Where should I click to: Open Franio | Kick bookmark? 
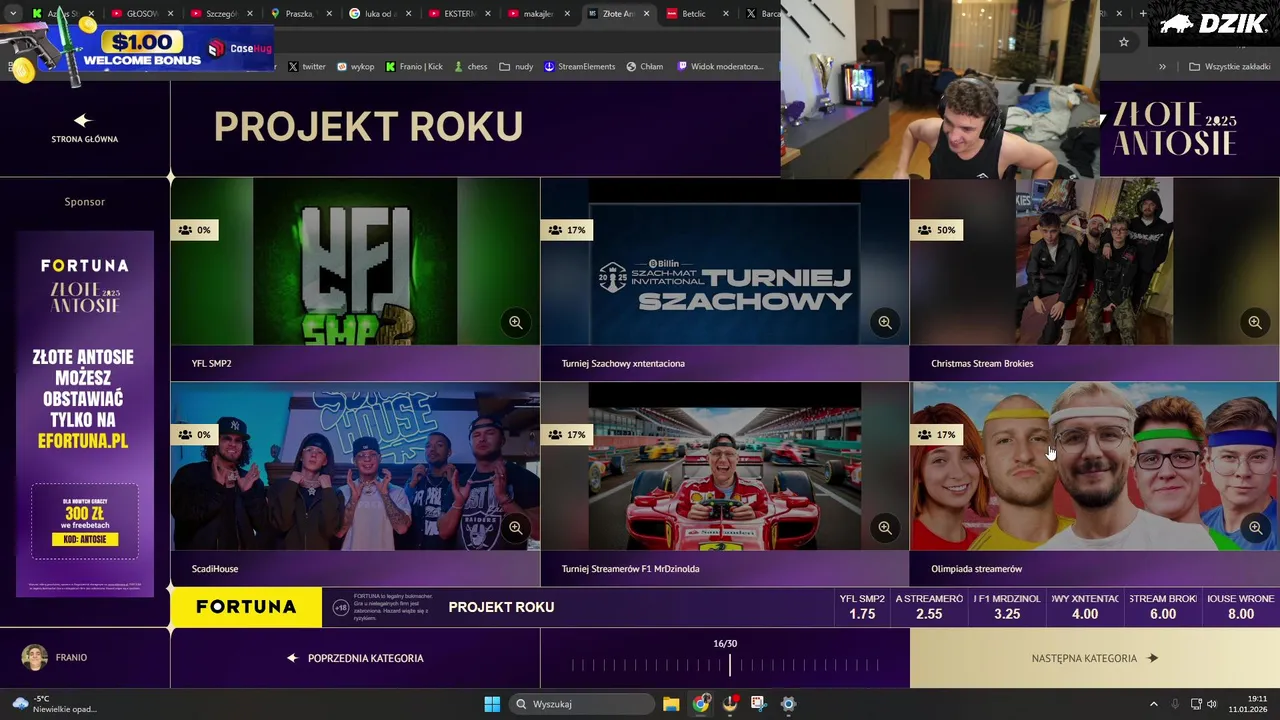(x=414, y=66)
